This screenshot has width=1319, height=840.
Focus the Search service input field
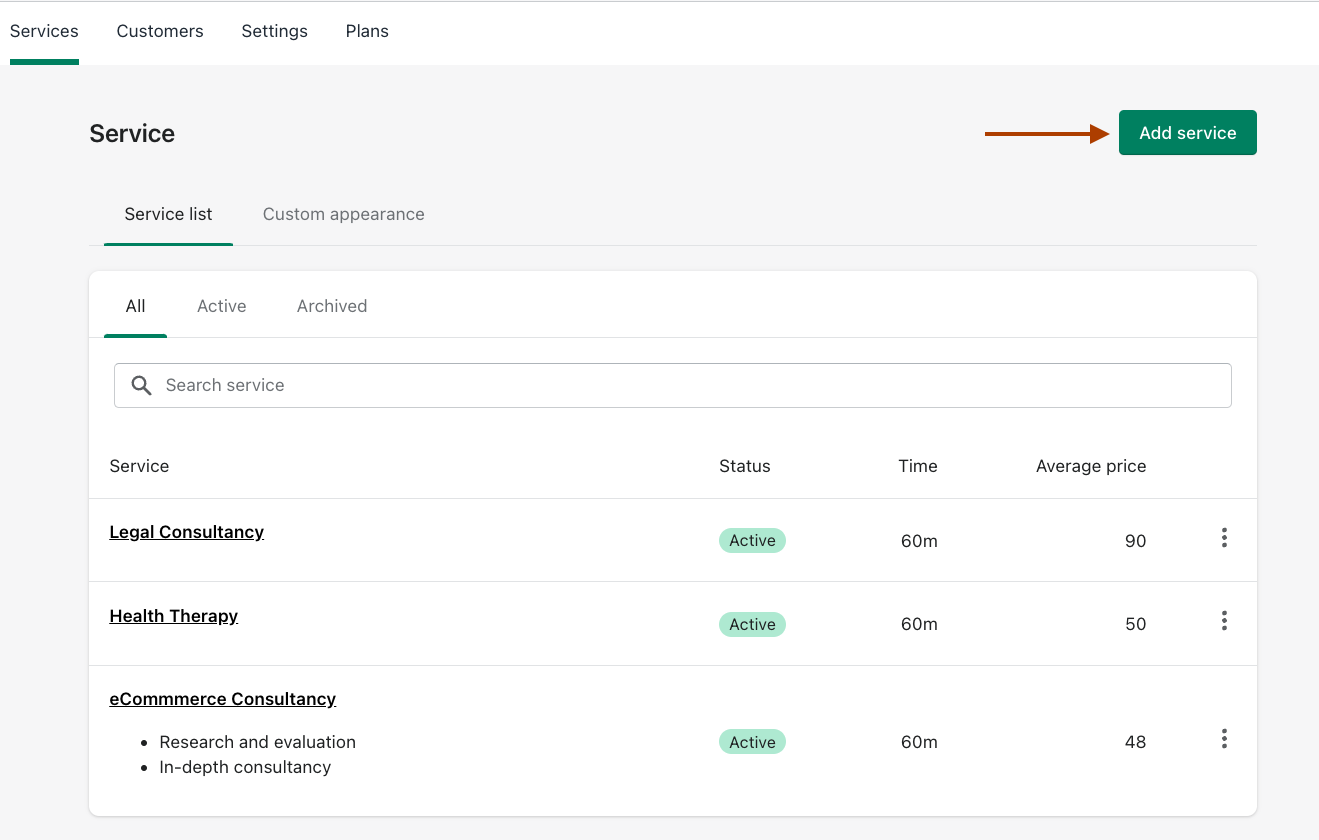click(x=680, y=385)
